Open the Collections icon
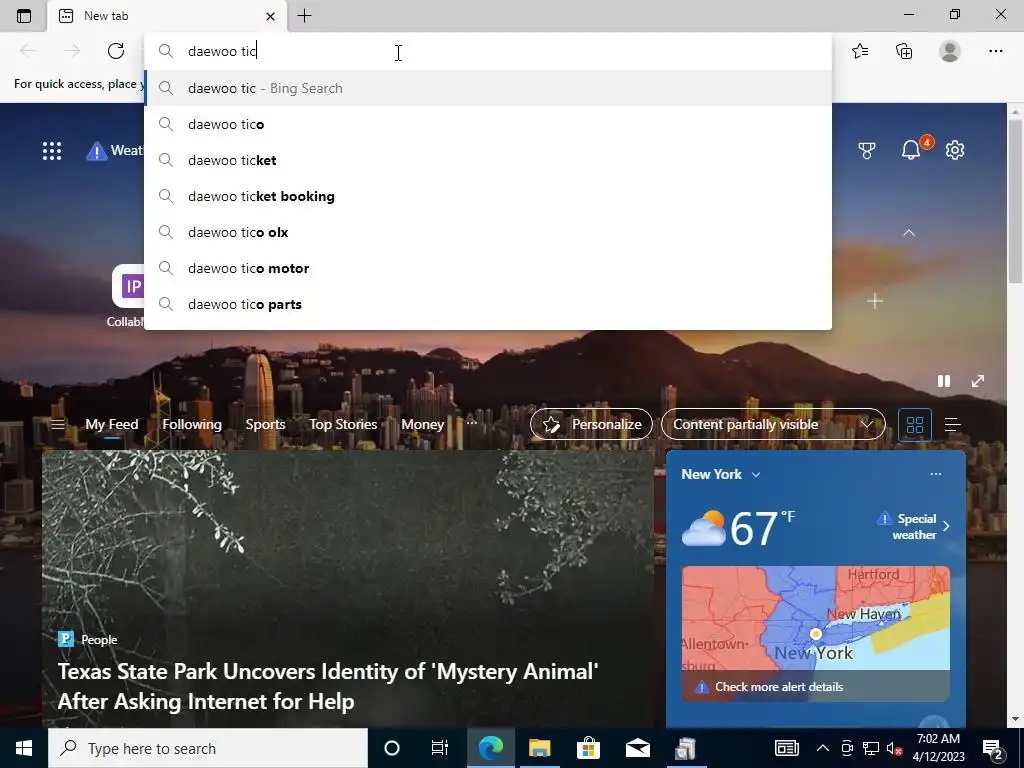Screen dimensions: 1024x768 [x=904, y=51]
